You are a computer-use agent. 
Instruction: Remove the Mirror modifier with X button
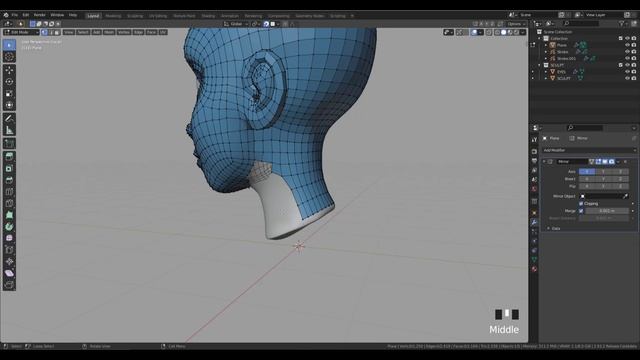(x=625, y=162)
